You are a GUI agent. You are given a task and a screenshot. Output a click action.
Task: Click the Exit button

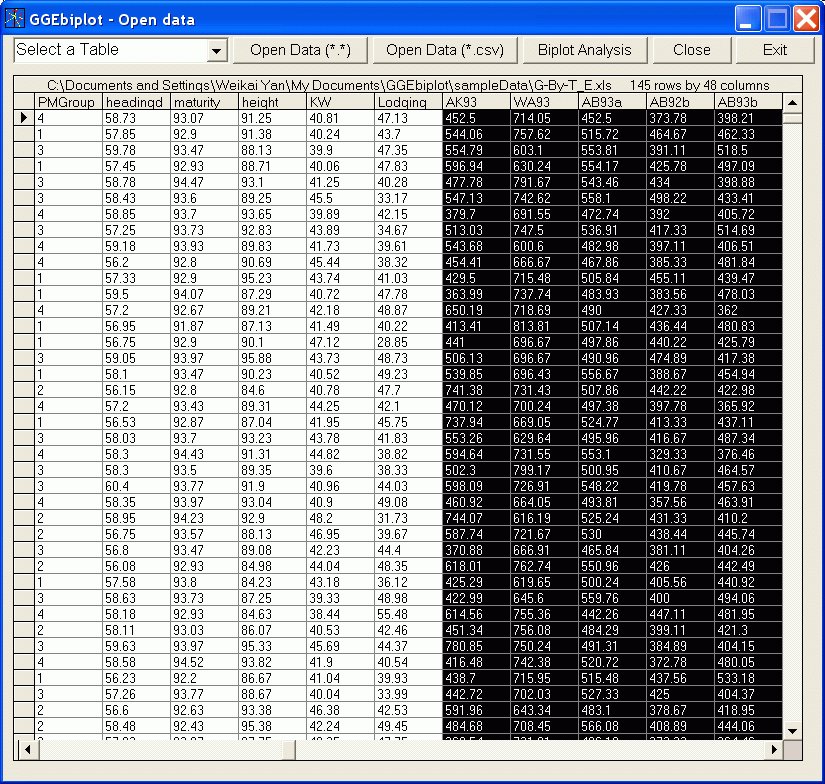click(x=775, y=50)
